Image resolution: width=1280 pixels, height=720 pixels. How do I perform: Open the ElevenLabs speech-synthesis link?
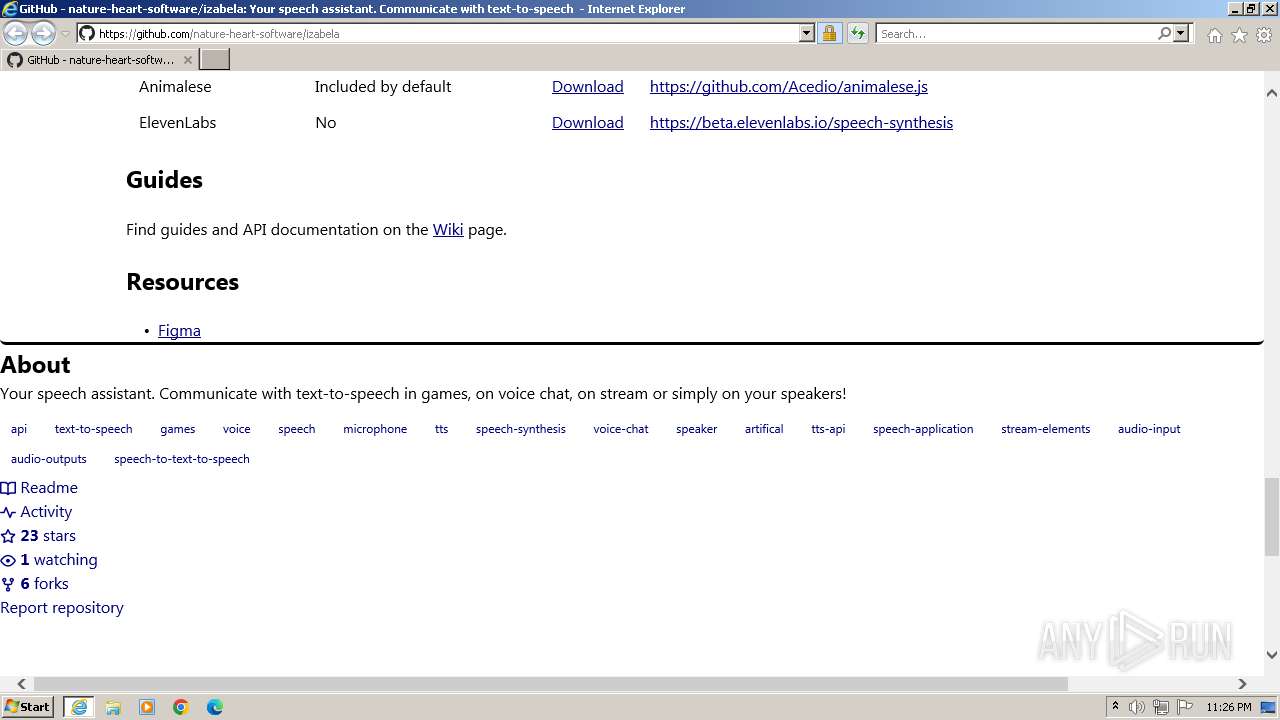[x=801, y=123]
